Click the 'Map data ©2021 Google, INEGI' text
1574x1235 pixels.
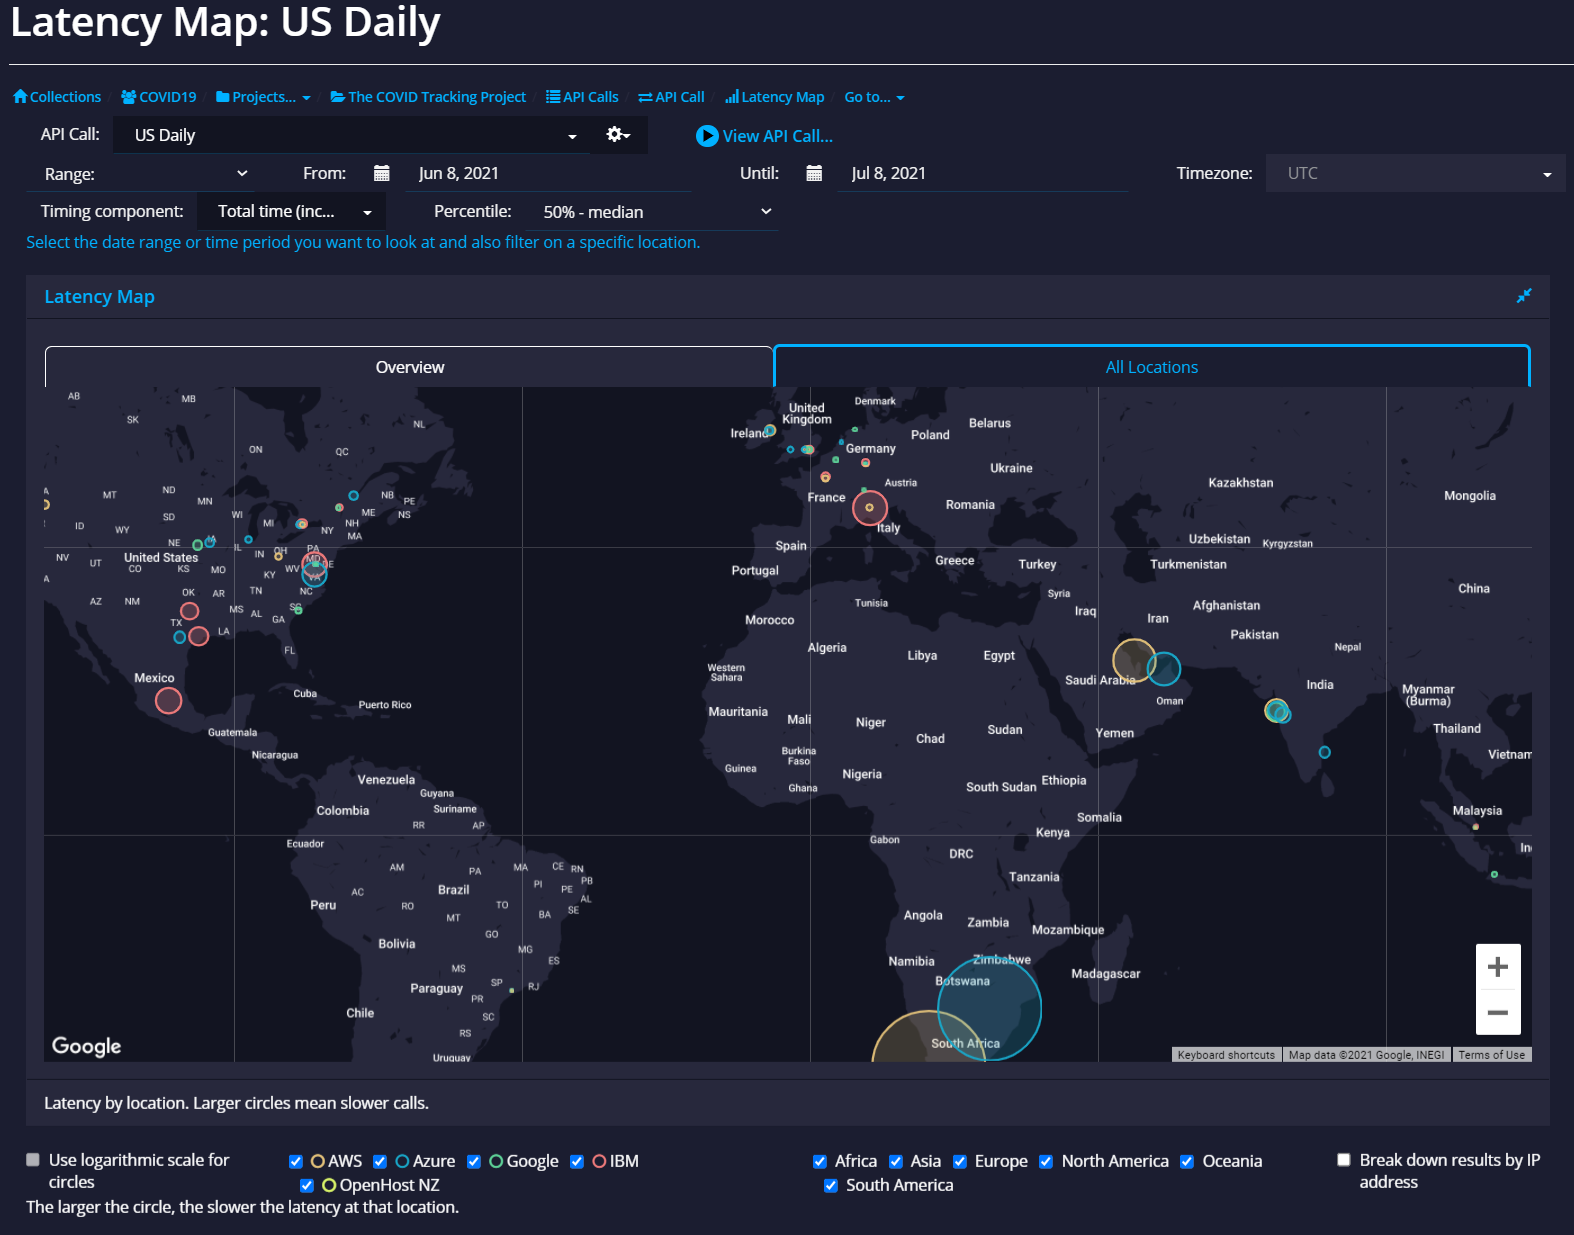pyautogui.click(x=1366, y=1055)
